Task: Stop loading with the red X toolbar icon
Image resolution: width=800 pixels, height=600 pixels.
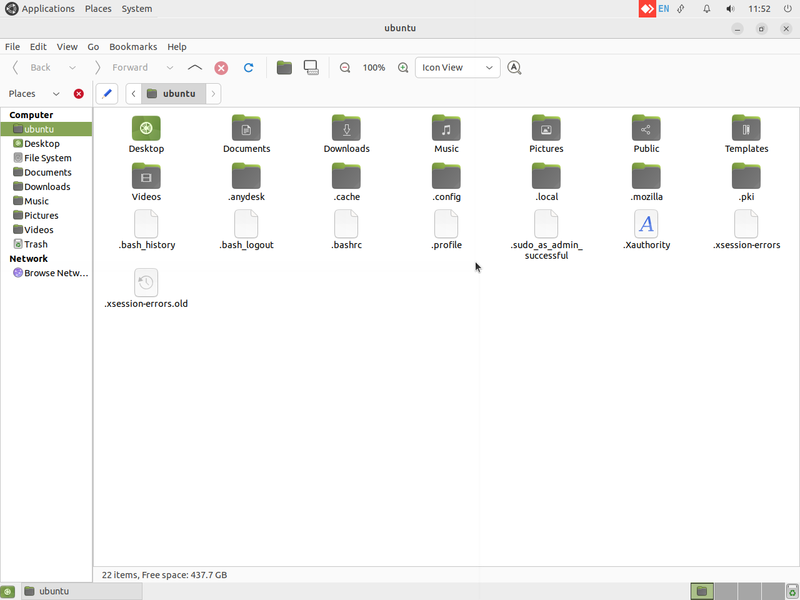Action: click(221, 68)
